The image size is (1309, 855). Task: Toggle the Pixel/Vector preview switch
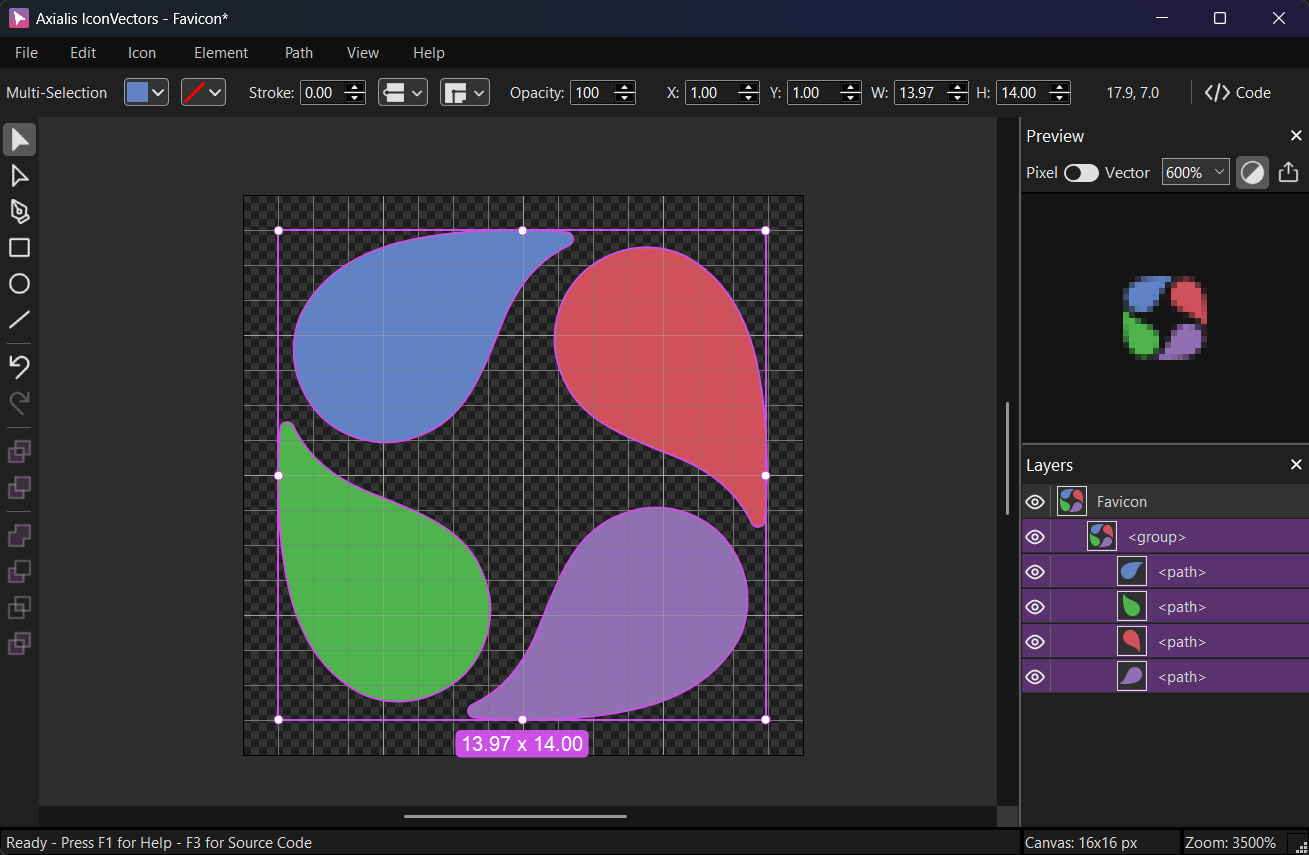point(1081,173)
